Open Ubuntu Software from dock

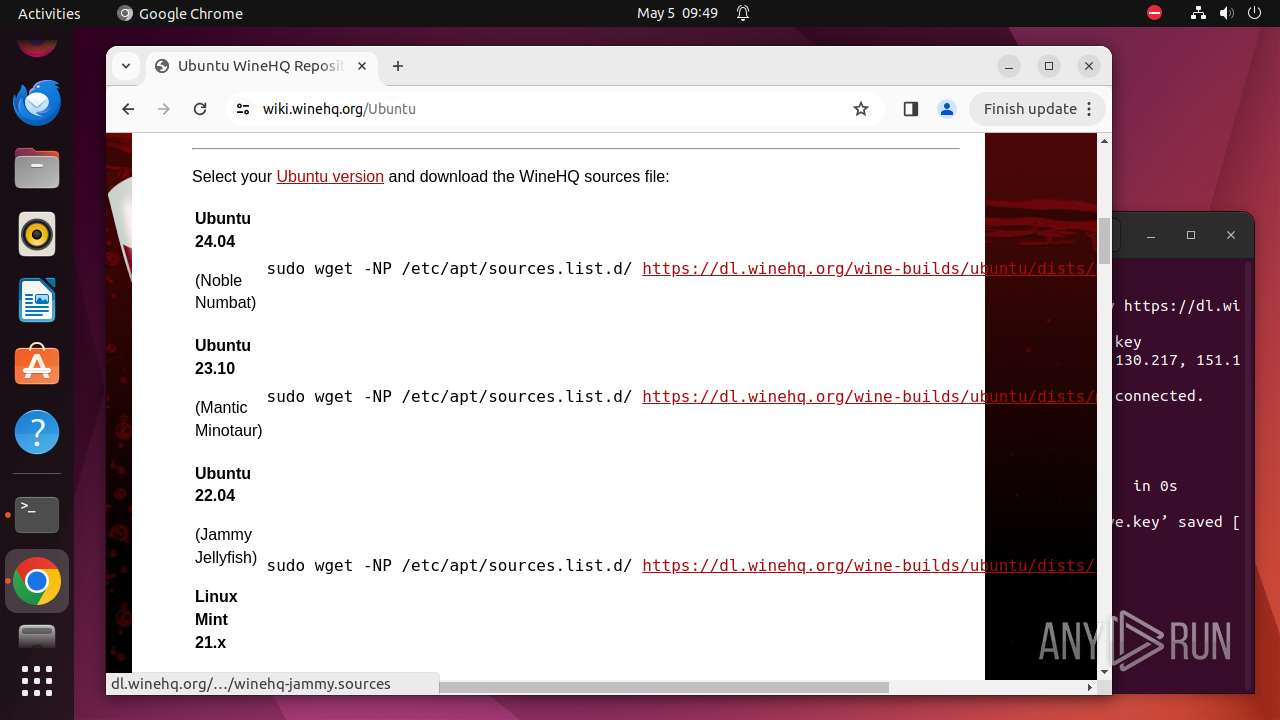37,366
